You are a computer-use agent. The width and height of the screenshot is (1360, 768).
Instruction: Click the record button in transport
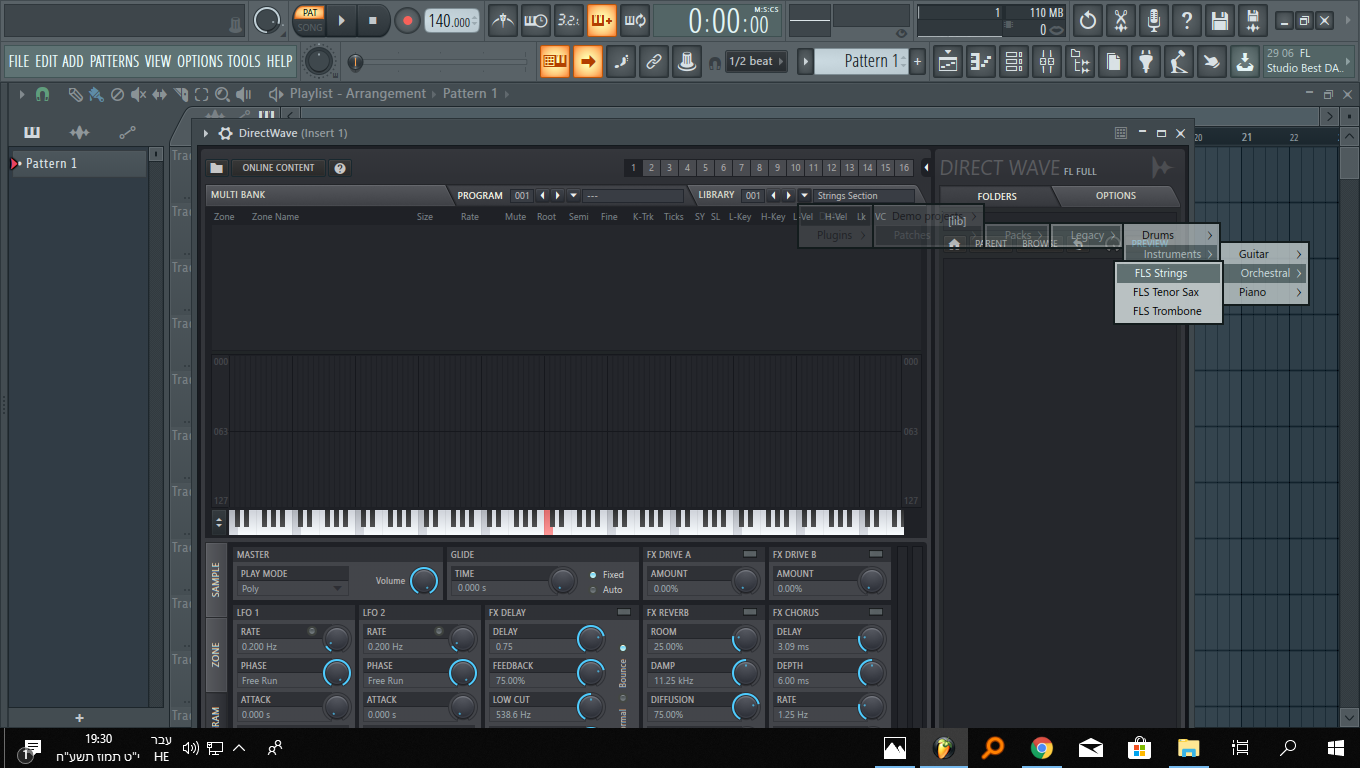(407, 20)
